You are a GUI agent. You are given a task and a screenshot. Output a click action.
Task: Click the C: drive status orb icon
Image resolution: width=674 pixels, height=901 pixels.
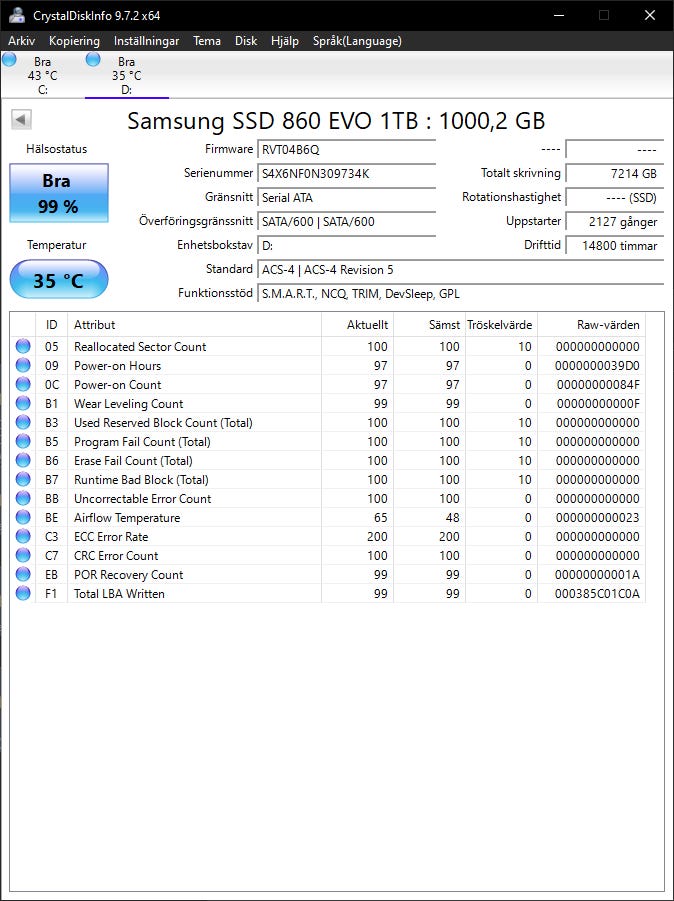[x=10, y=60]
